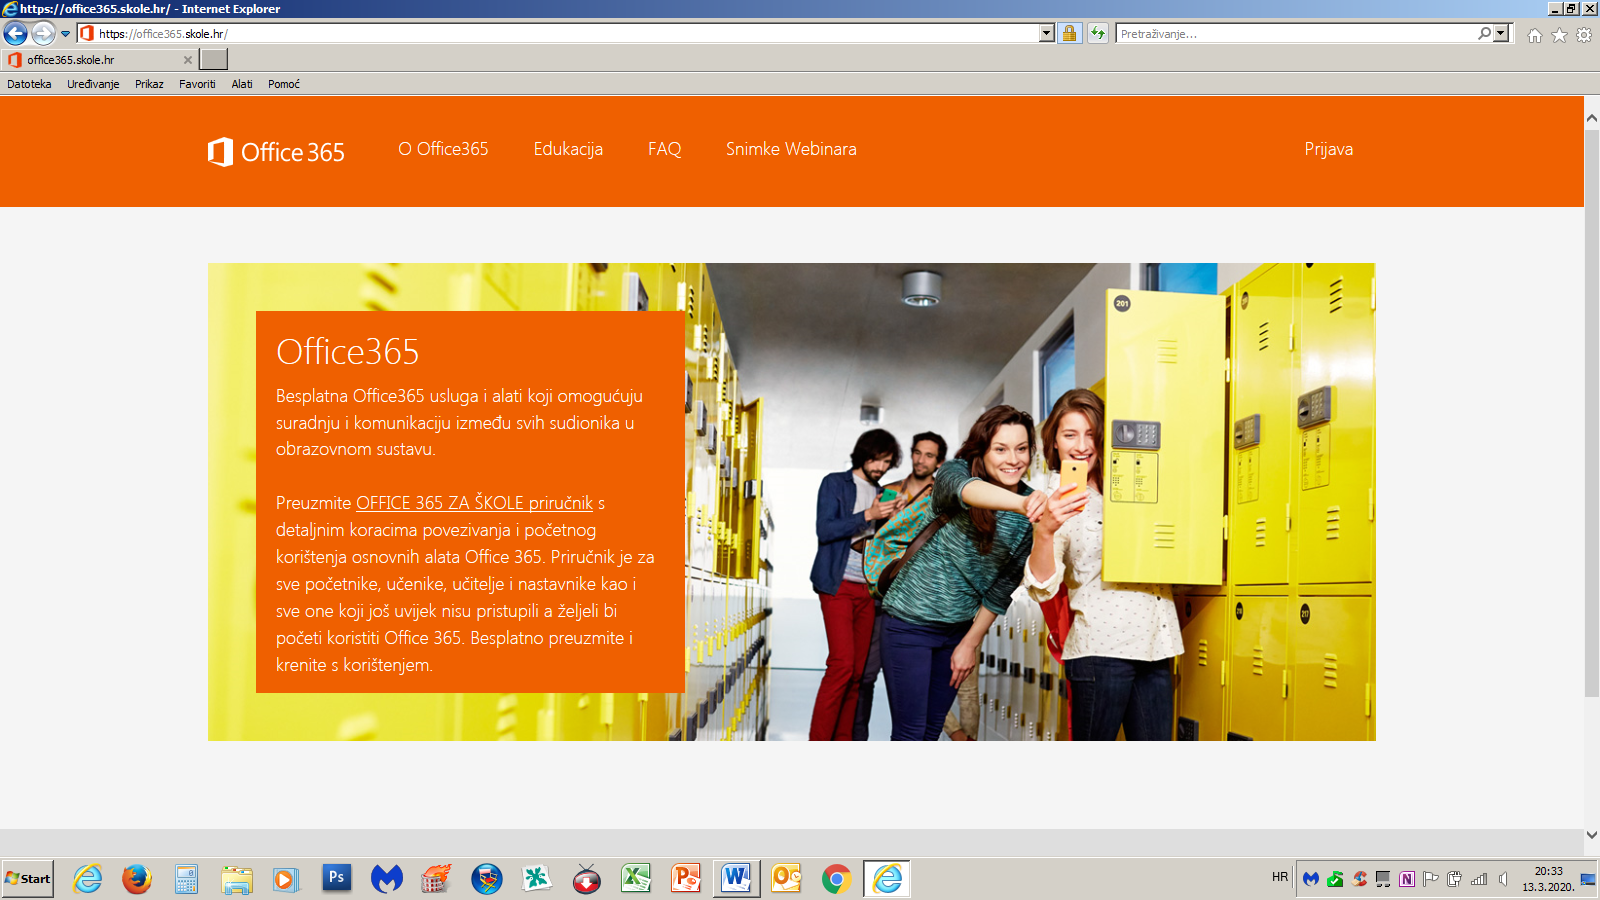Click the HR language indicator
This screenshot has width=1600, height=900.
[1280, 877]
